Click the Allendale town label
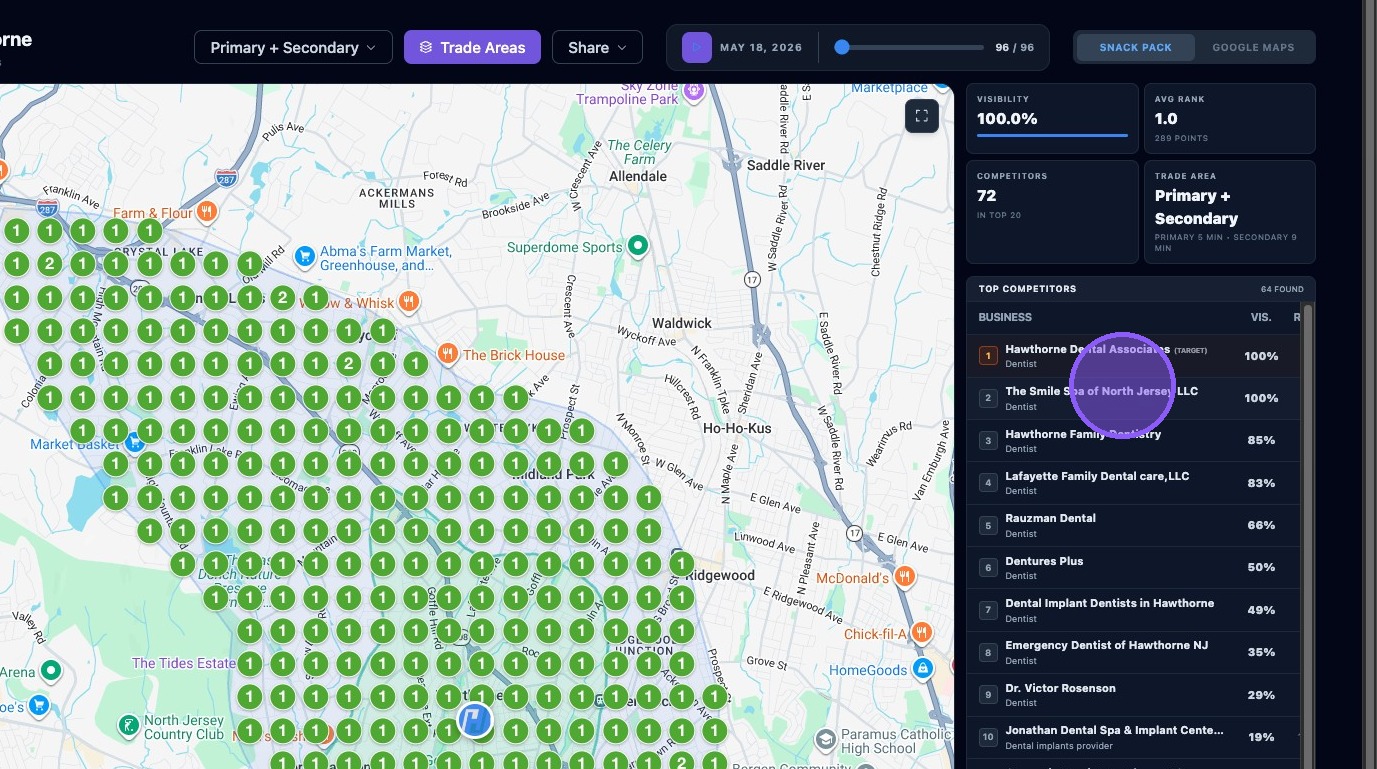Image resolution: width=1377 pixels, height=769 pixels. pyautogui.click(x=638, y=176)
